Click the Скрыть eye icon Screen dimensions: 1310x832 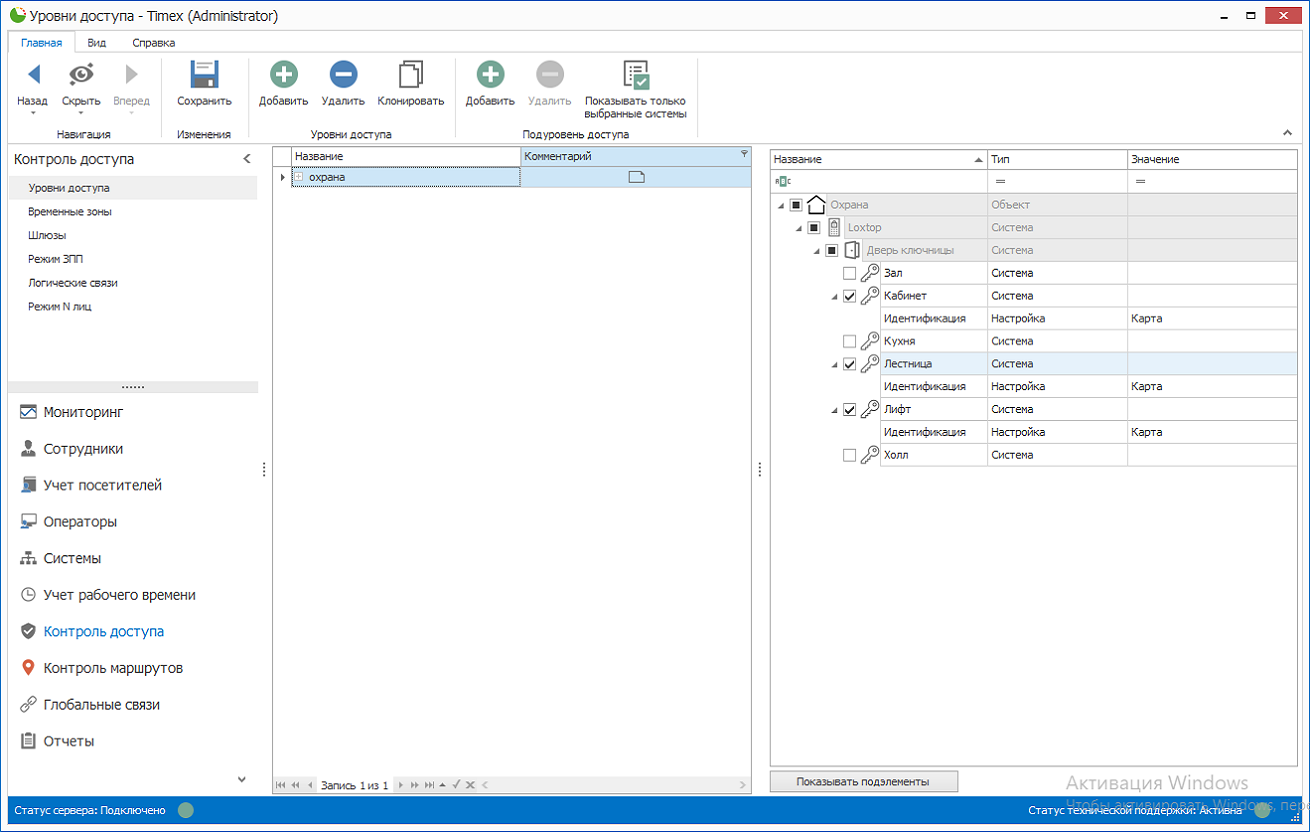point(81,75)
